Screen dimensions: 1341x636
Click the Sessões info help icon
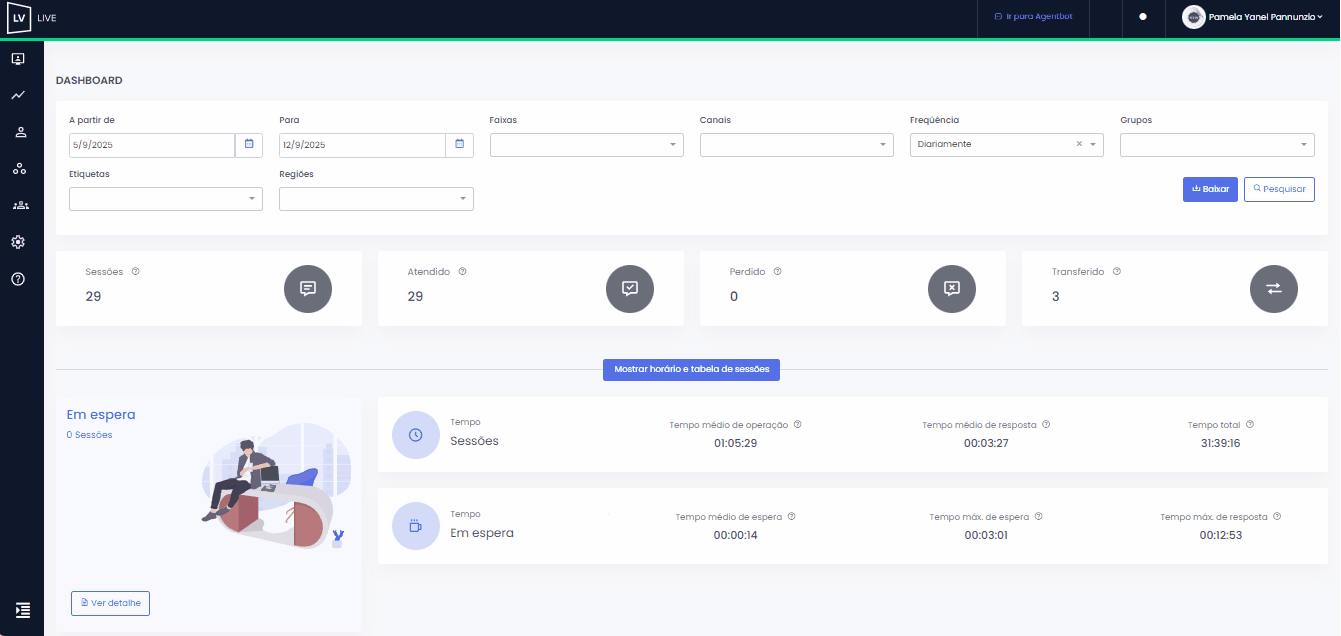pos(135,271)
